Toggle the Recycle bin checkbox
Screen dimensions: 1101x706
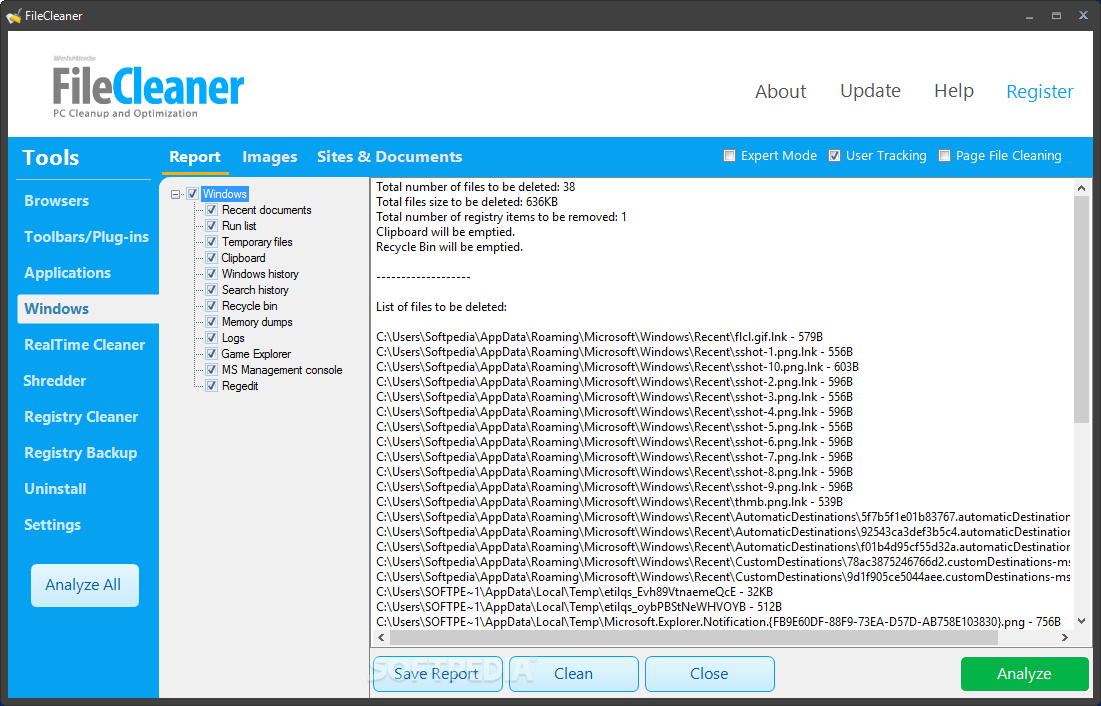click(x=211, y=306)
